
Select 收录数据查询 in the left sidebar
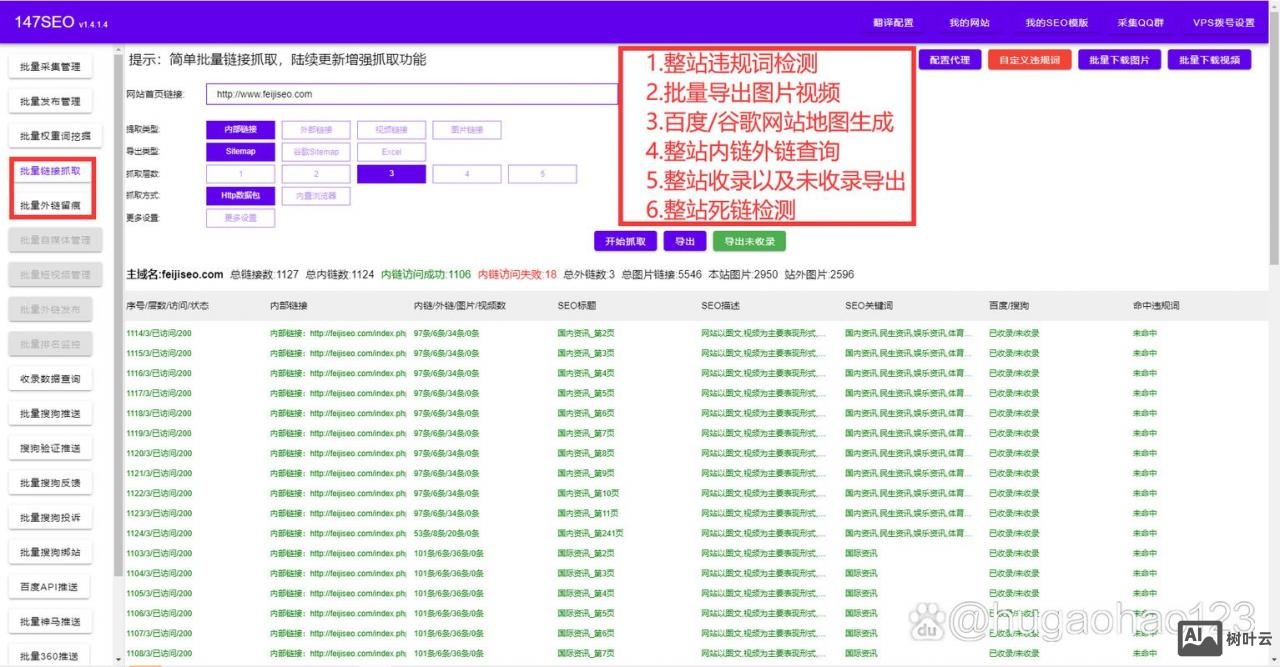(49, 377)
